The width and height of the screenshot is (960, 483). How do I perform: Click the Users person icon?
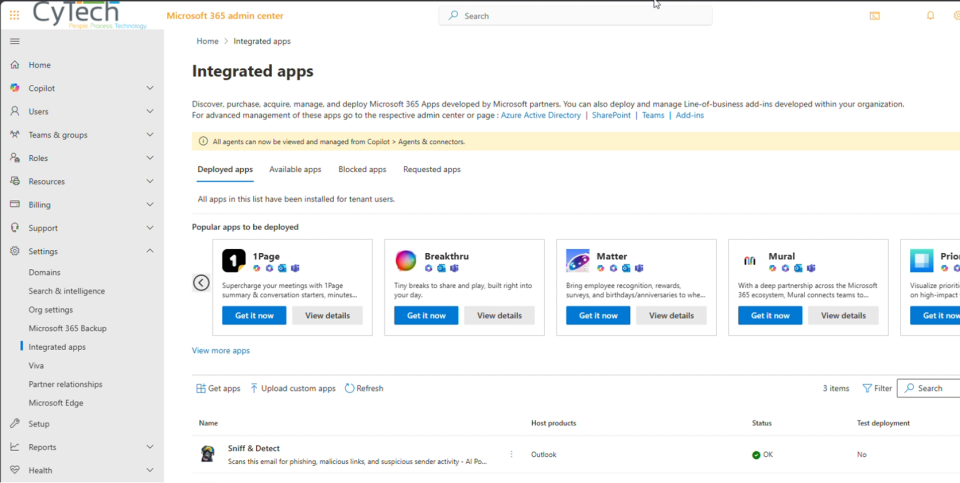(x=15, y=111)
